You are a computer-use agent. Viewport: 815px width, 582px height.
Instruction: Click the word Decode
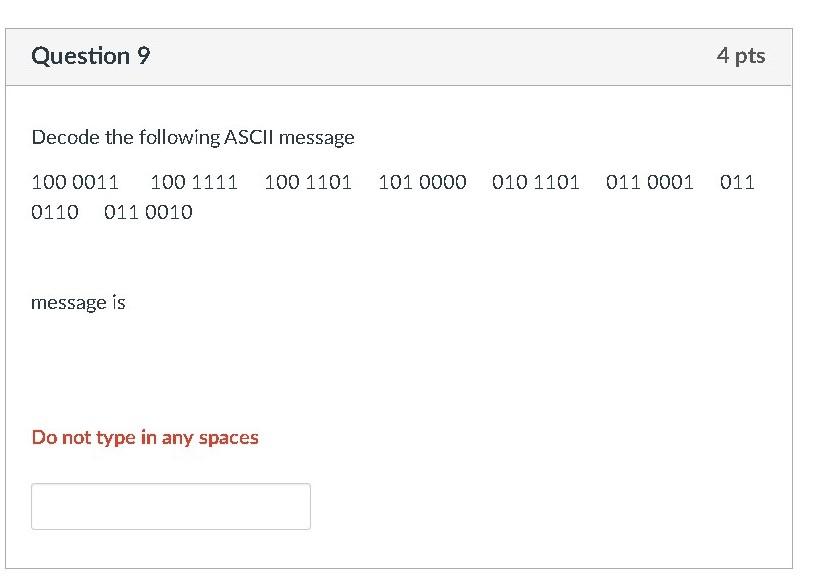point(65,138)
